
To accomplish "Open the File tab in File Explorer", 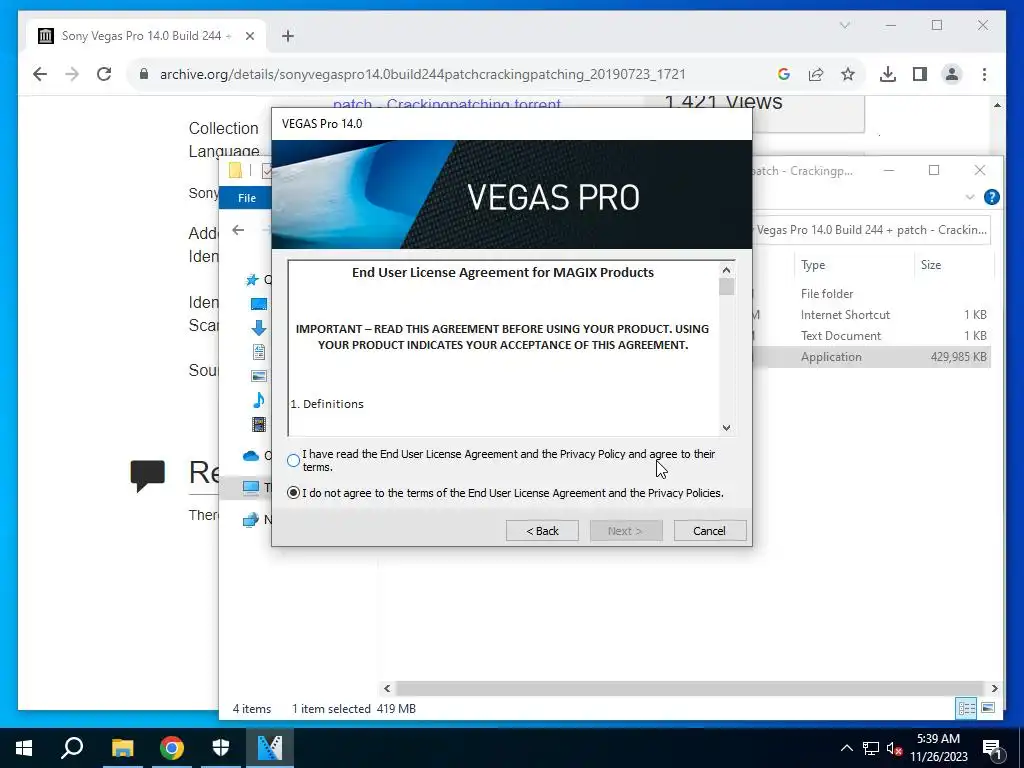I will [247, 198].
